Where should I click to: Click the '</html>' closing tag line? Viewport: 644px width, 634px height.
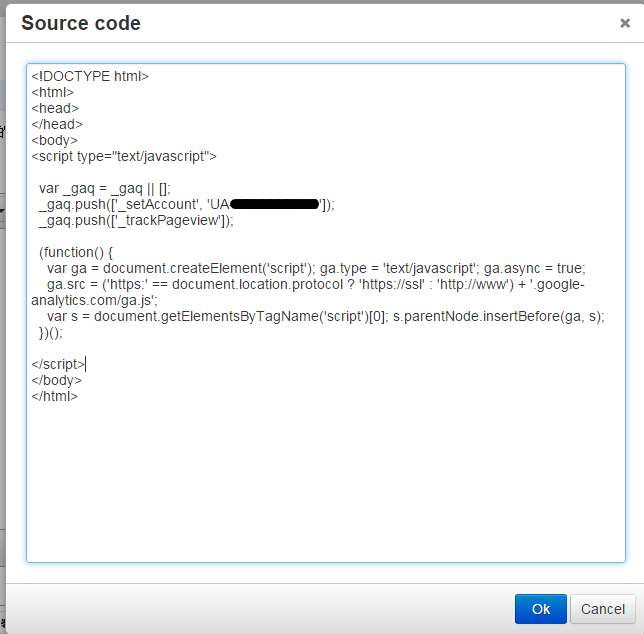click(x=55, y=397)
